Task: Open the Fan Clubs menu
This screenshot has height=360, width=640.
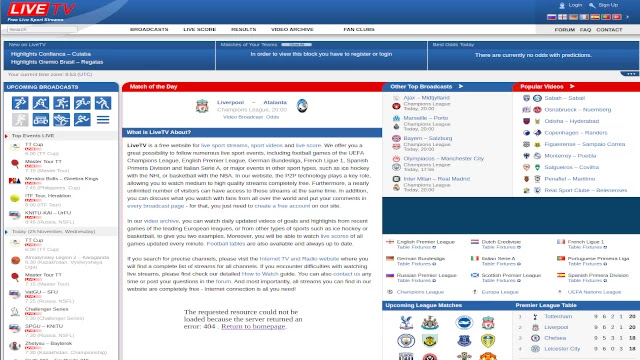Action: click(x=359, y=29)
